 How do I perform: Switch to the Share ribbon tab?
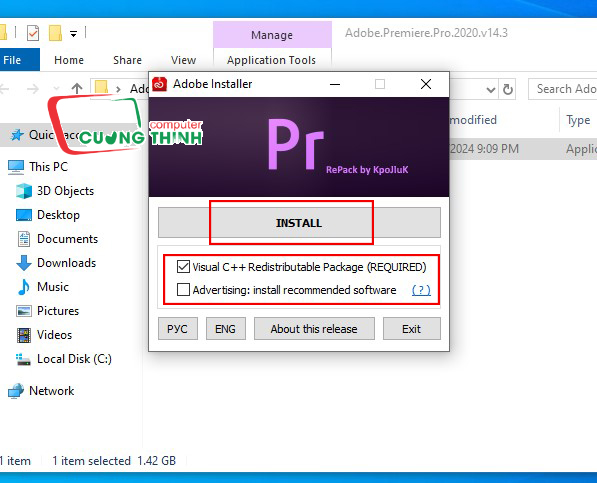click(127, 60)
